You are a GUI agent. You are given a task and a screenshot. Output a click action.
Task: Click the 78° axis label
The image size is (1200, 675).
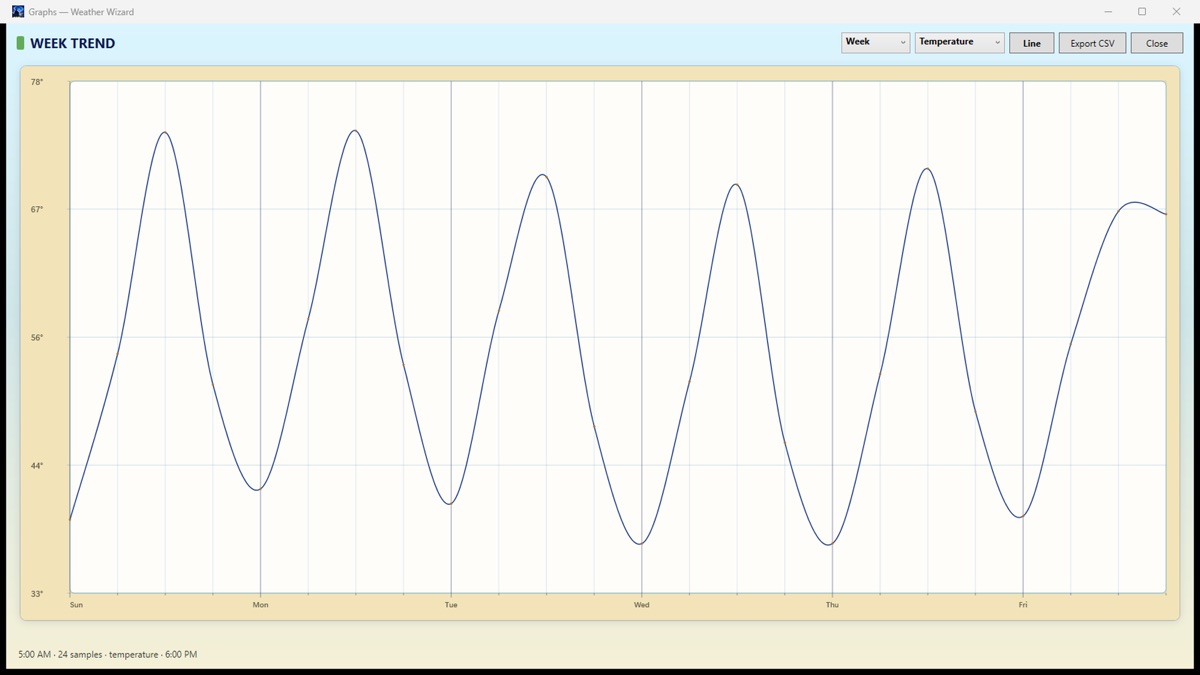37,82
